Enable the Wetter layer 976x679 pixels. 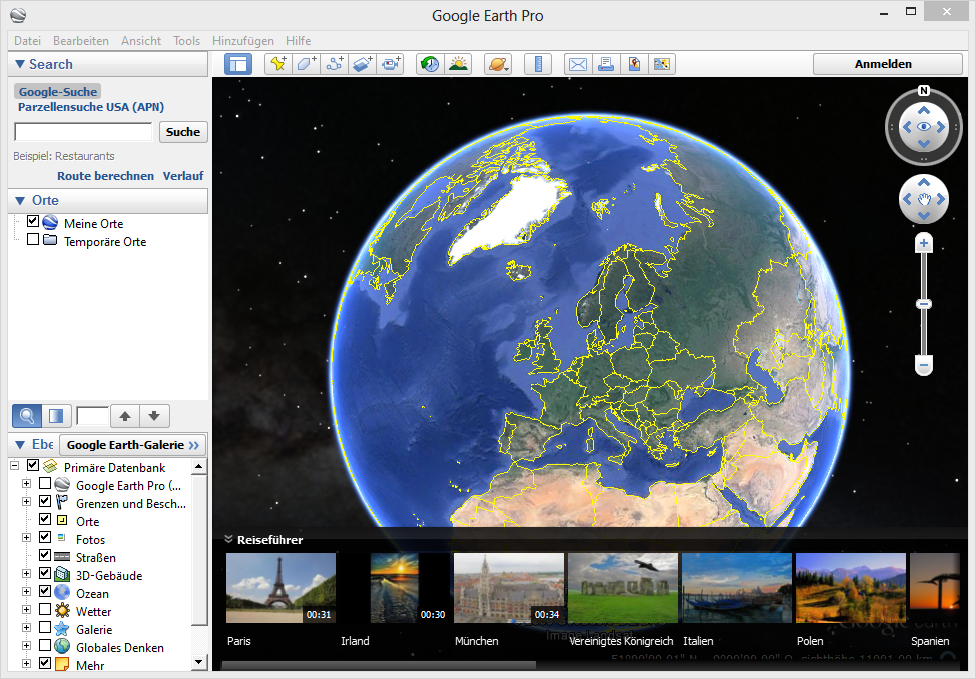tap(45, 609)
